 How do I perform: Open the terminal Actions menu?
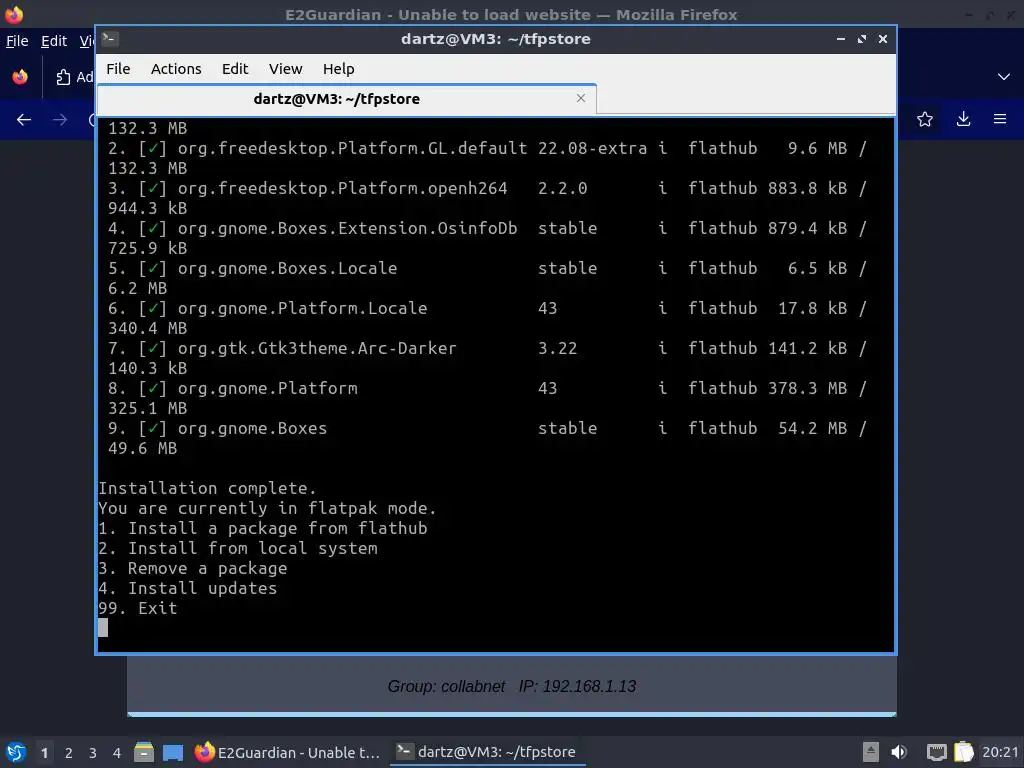[x=176, y=69]
